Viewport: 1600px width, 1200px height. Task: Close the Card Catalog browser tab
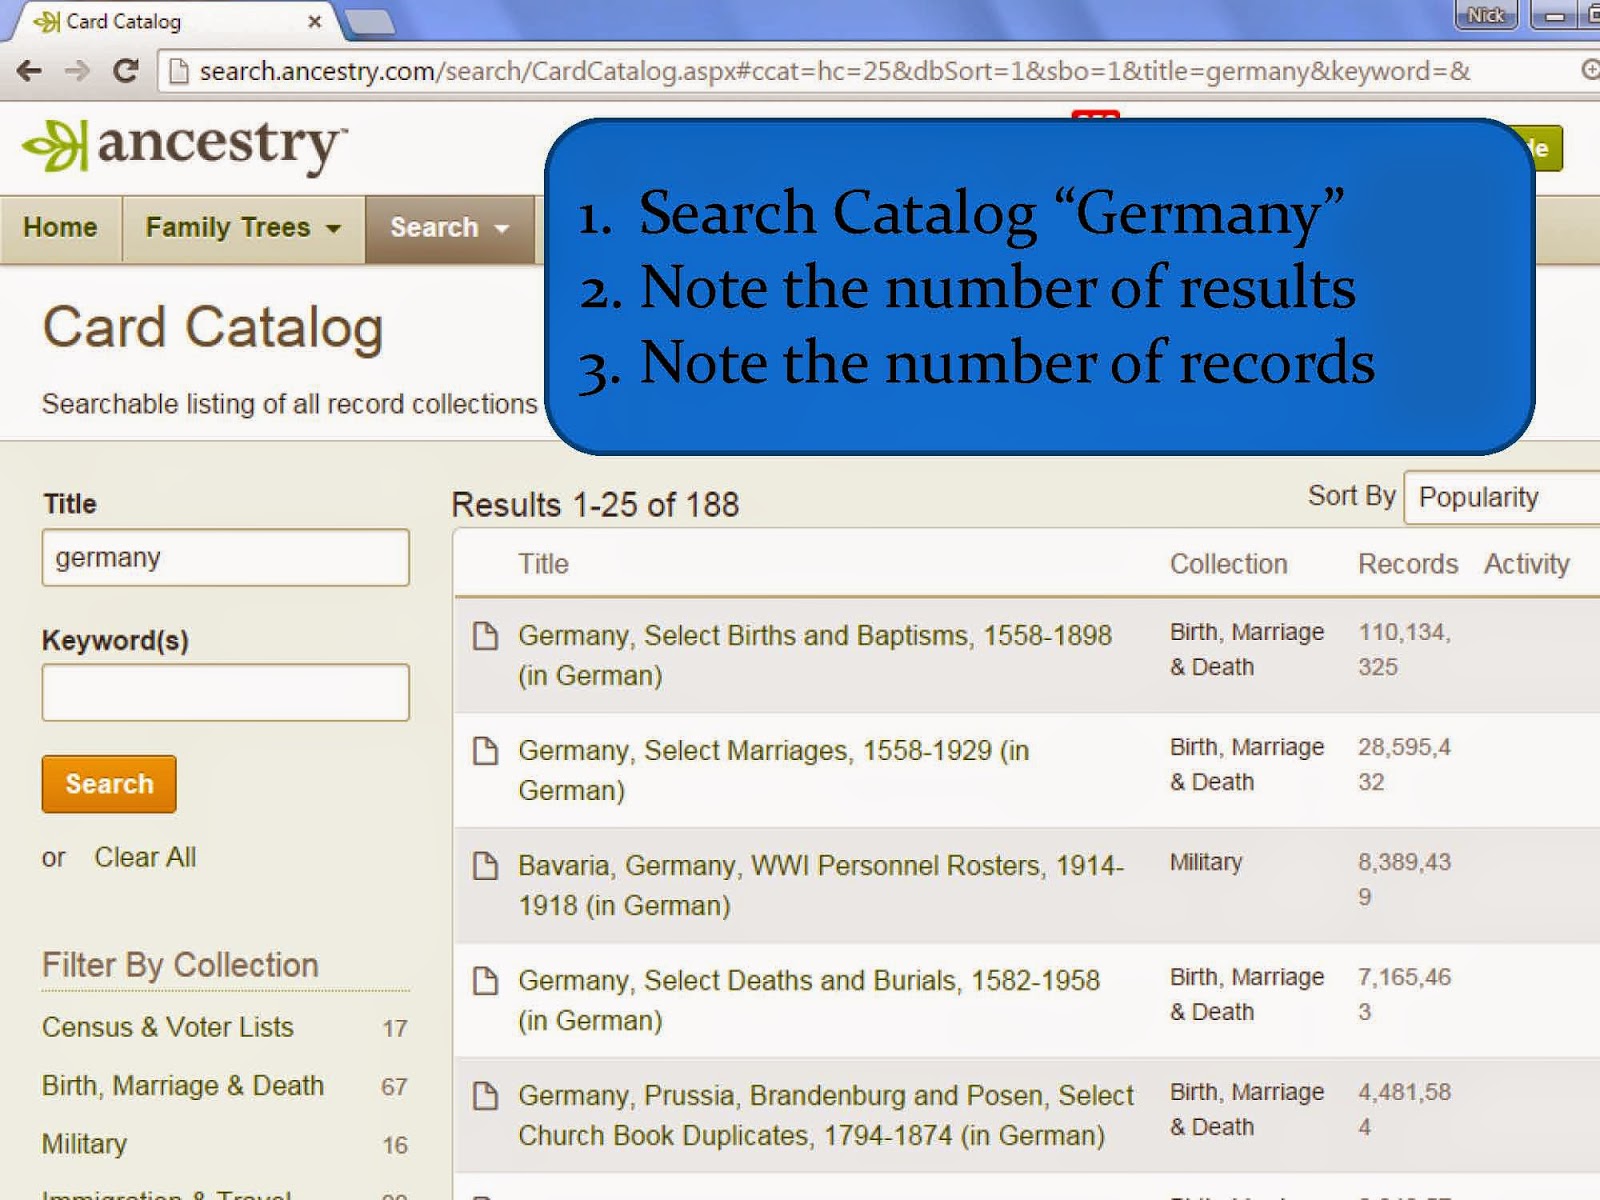pos(314,21)
